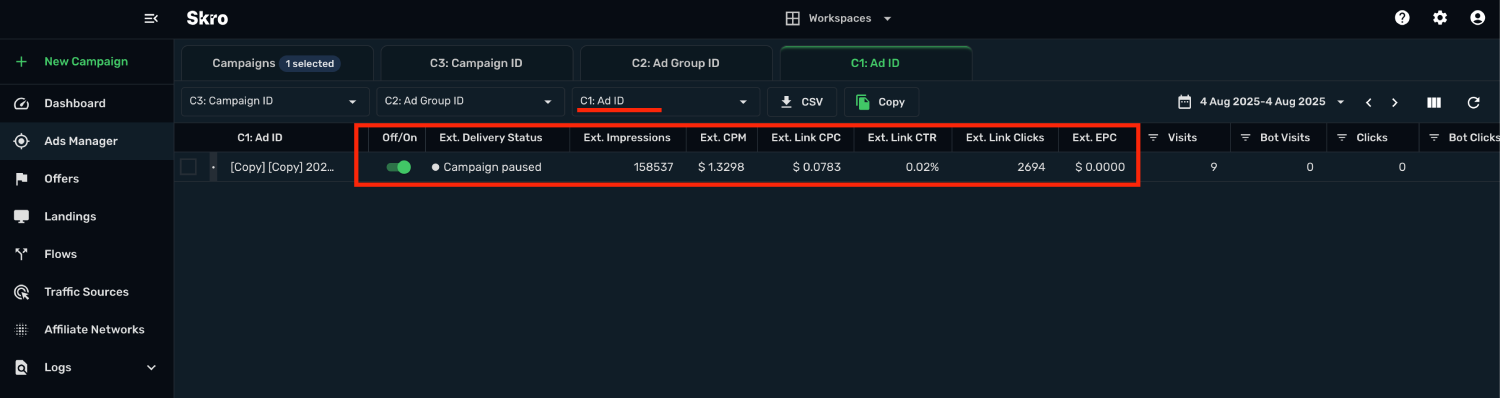
Task: Click the refresh data icon
Action: tap(1473, 102)
